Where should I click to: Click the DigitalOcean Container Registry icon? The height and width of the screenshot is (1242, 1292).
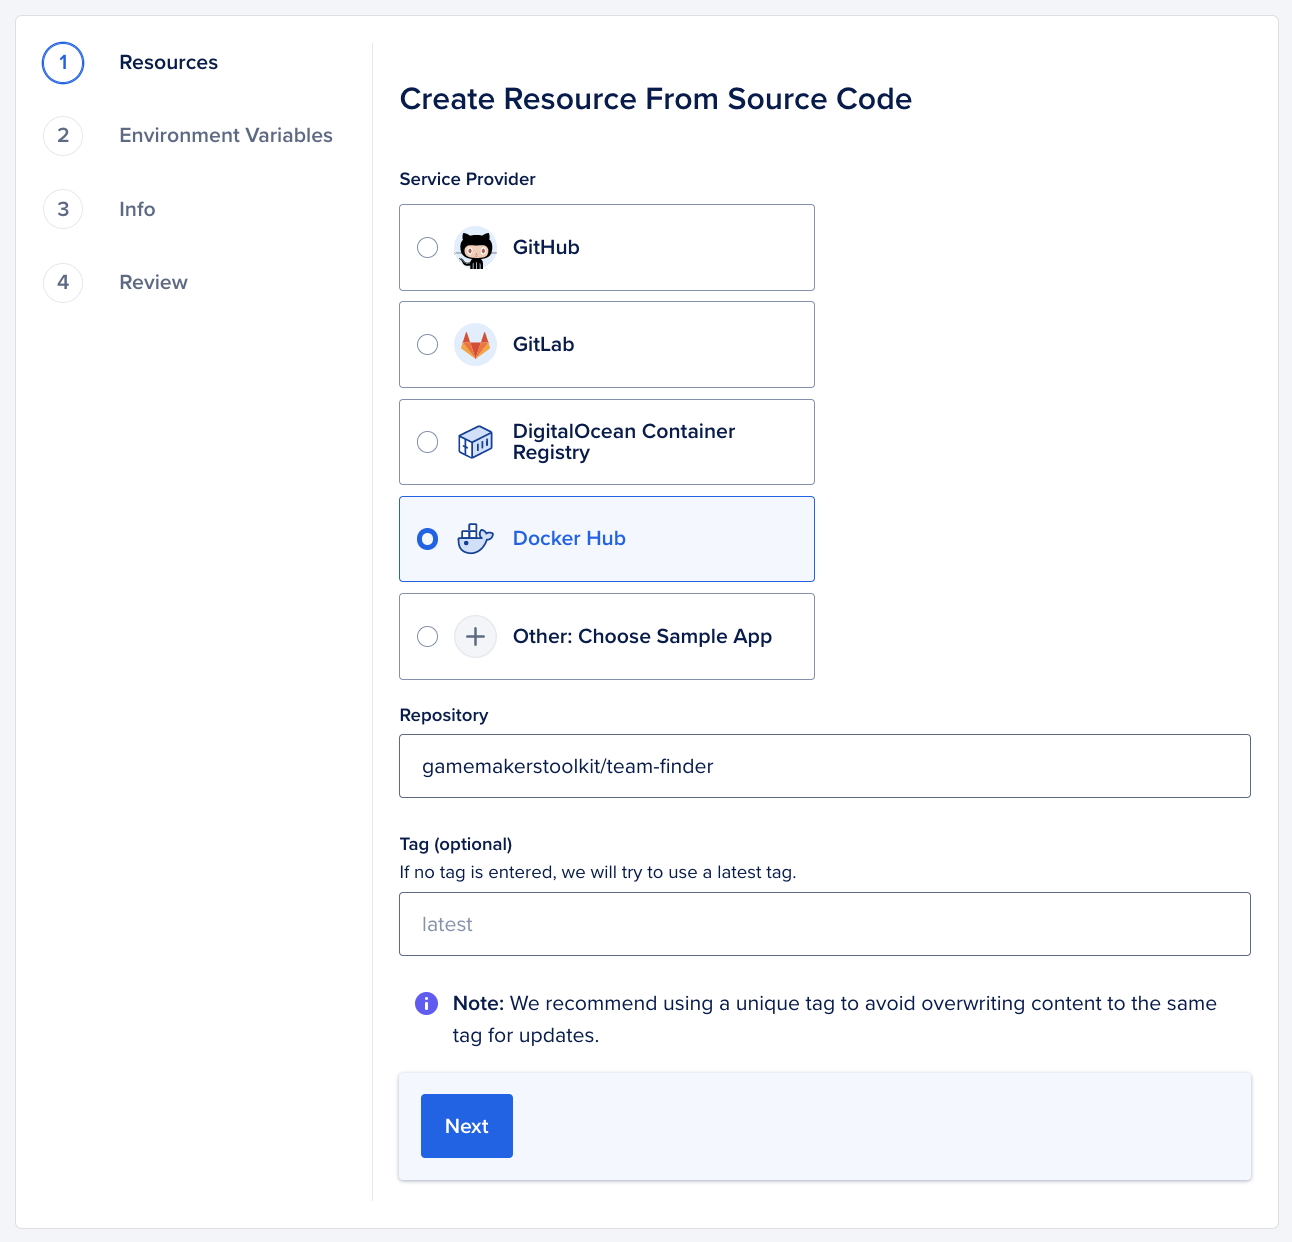475,442
